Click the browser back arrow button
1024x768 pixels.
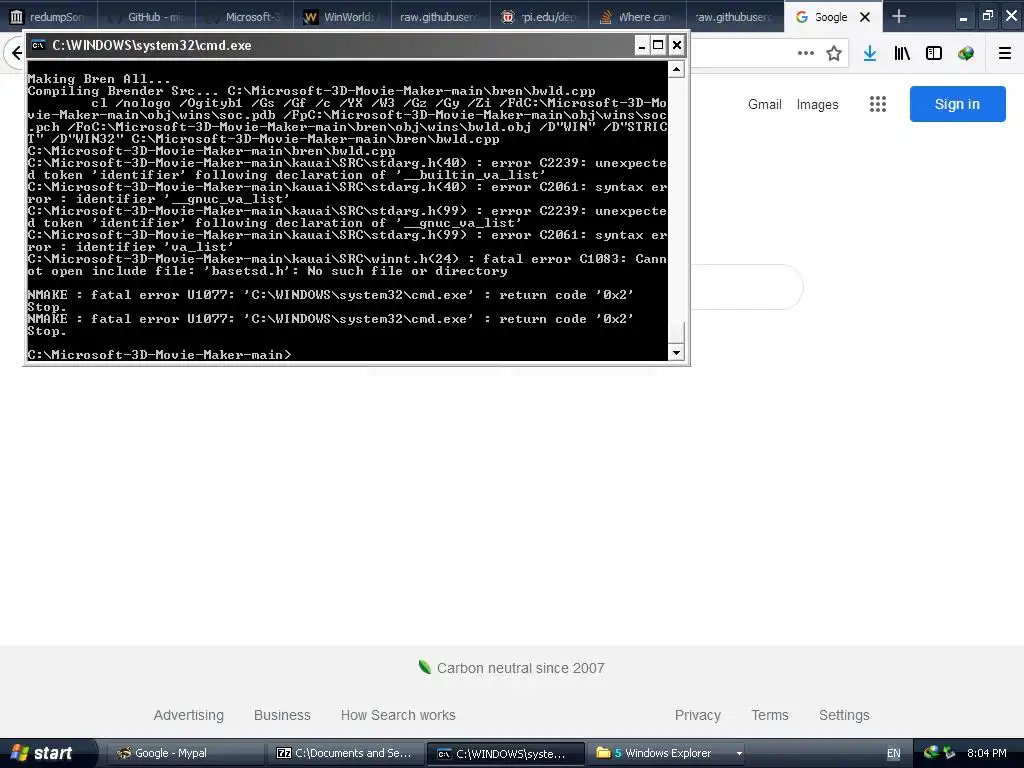[16, 53]
